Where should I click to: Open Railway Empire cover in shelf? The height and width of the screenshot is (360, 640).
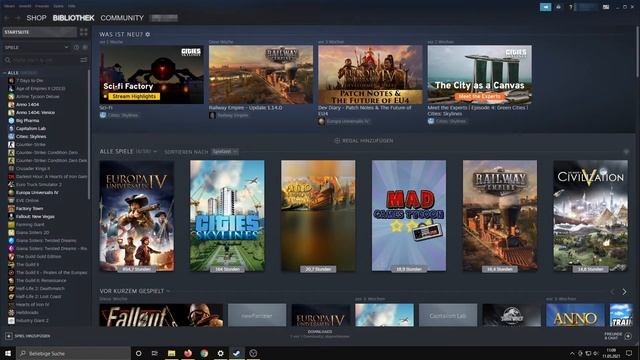coord(500,216)
